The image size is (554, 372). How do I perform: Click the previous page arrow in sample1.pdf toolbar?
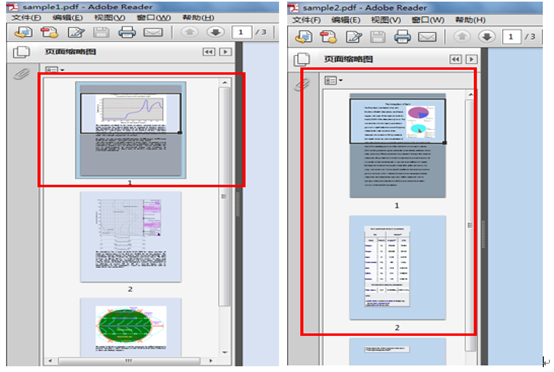pos(190,32)
